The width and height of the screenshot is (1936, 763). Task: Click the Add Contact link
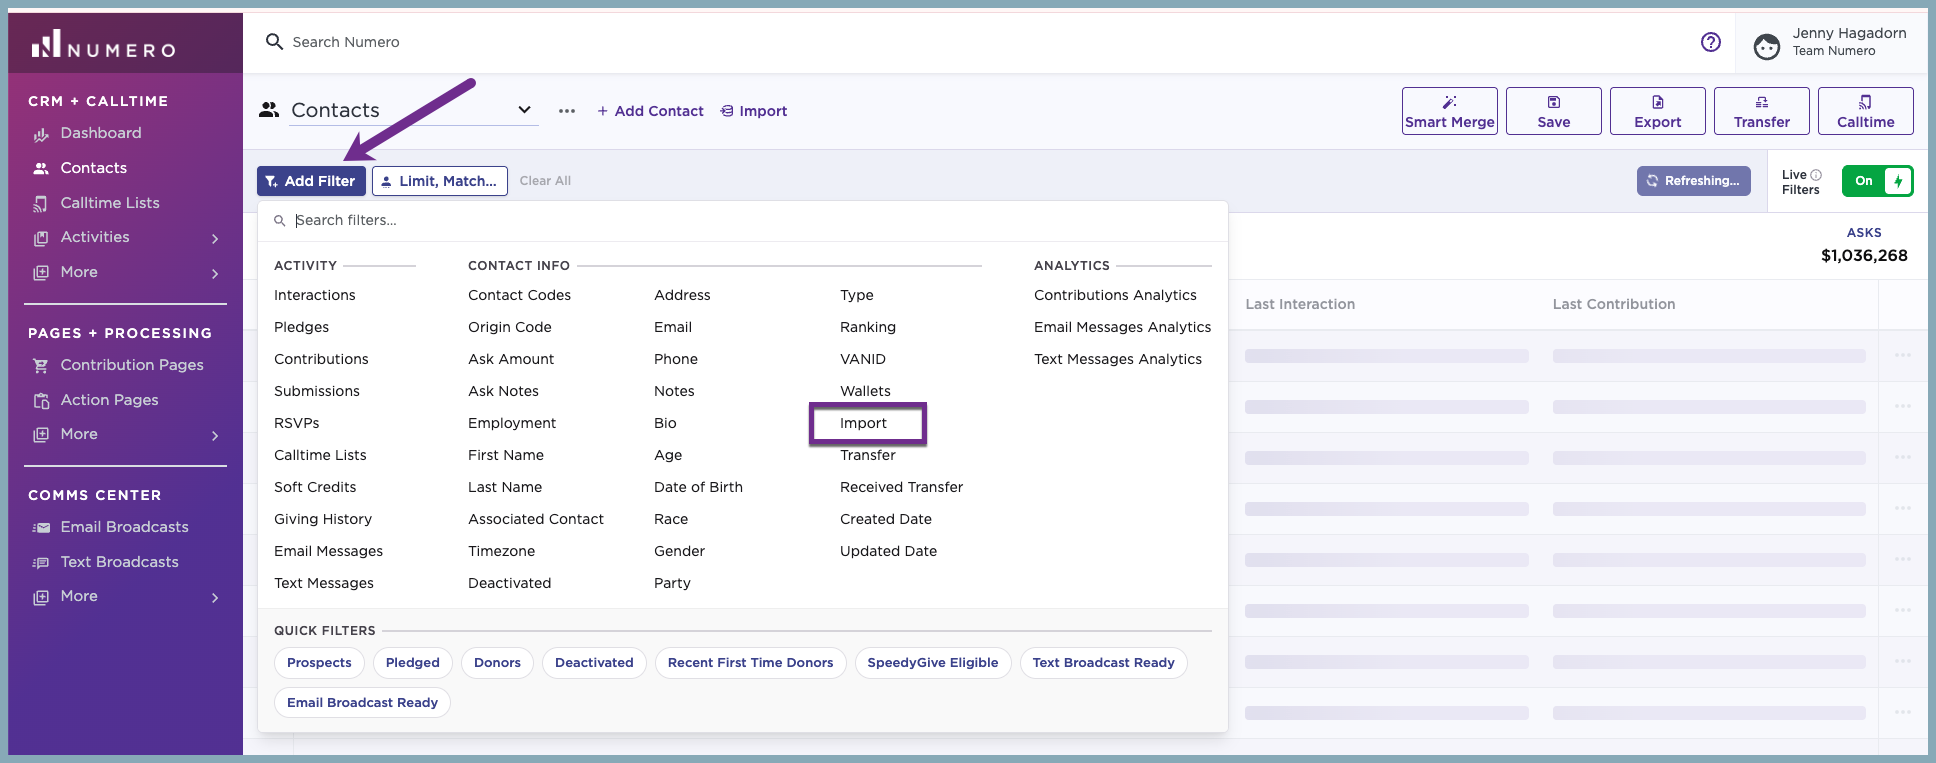tap(650, 111)
